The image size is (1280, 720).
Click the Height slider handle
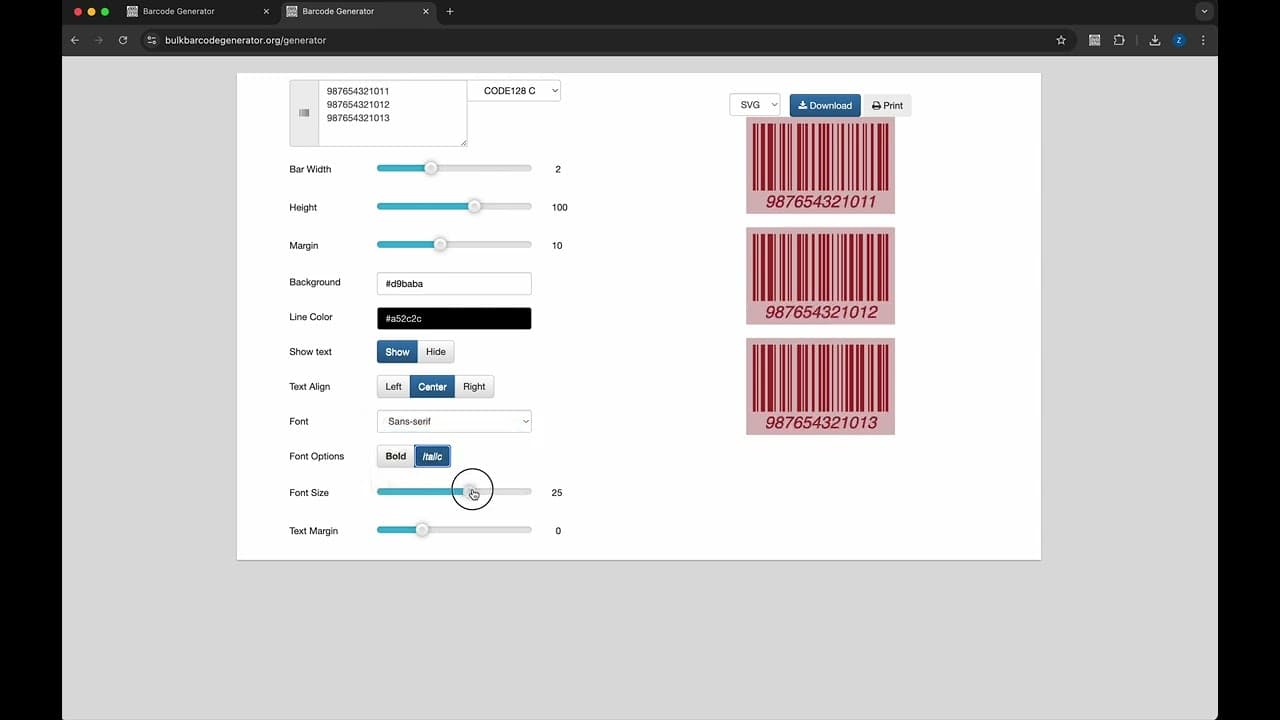(474, 206)
